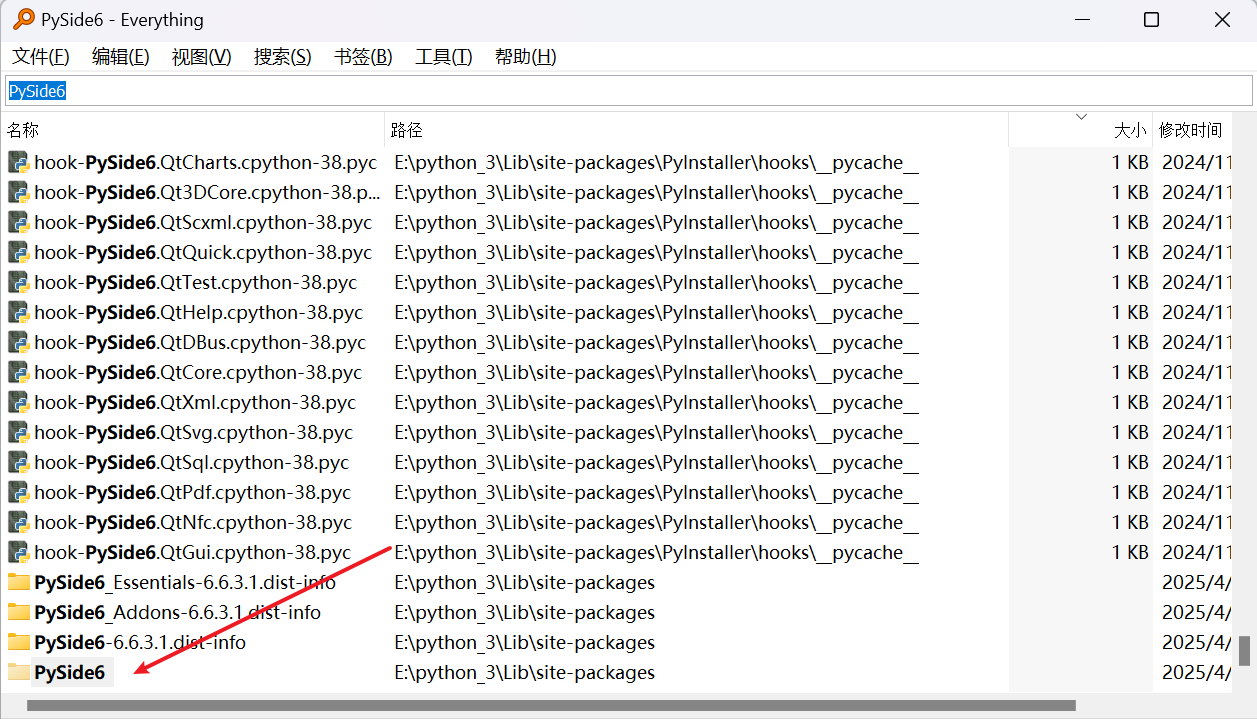
Task: Select the bold PySide6 folder name
Action: click(x=70, y=672)
